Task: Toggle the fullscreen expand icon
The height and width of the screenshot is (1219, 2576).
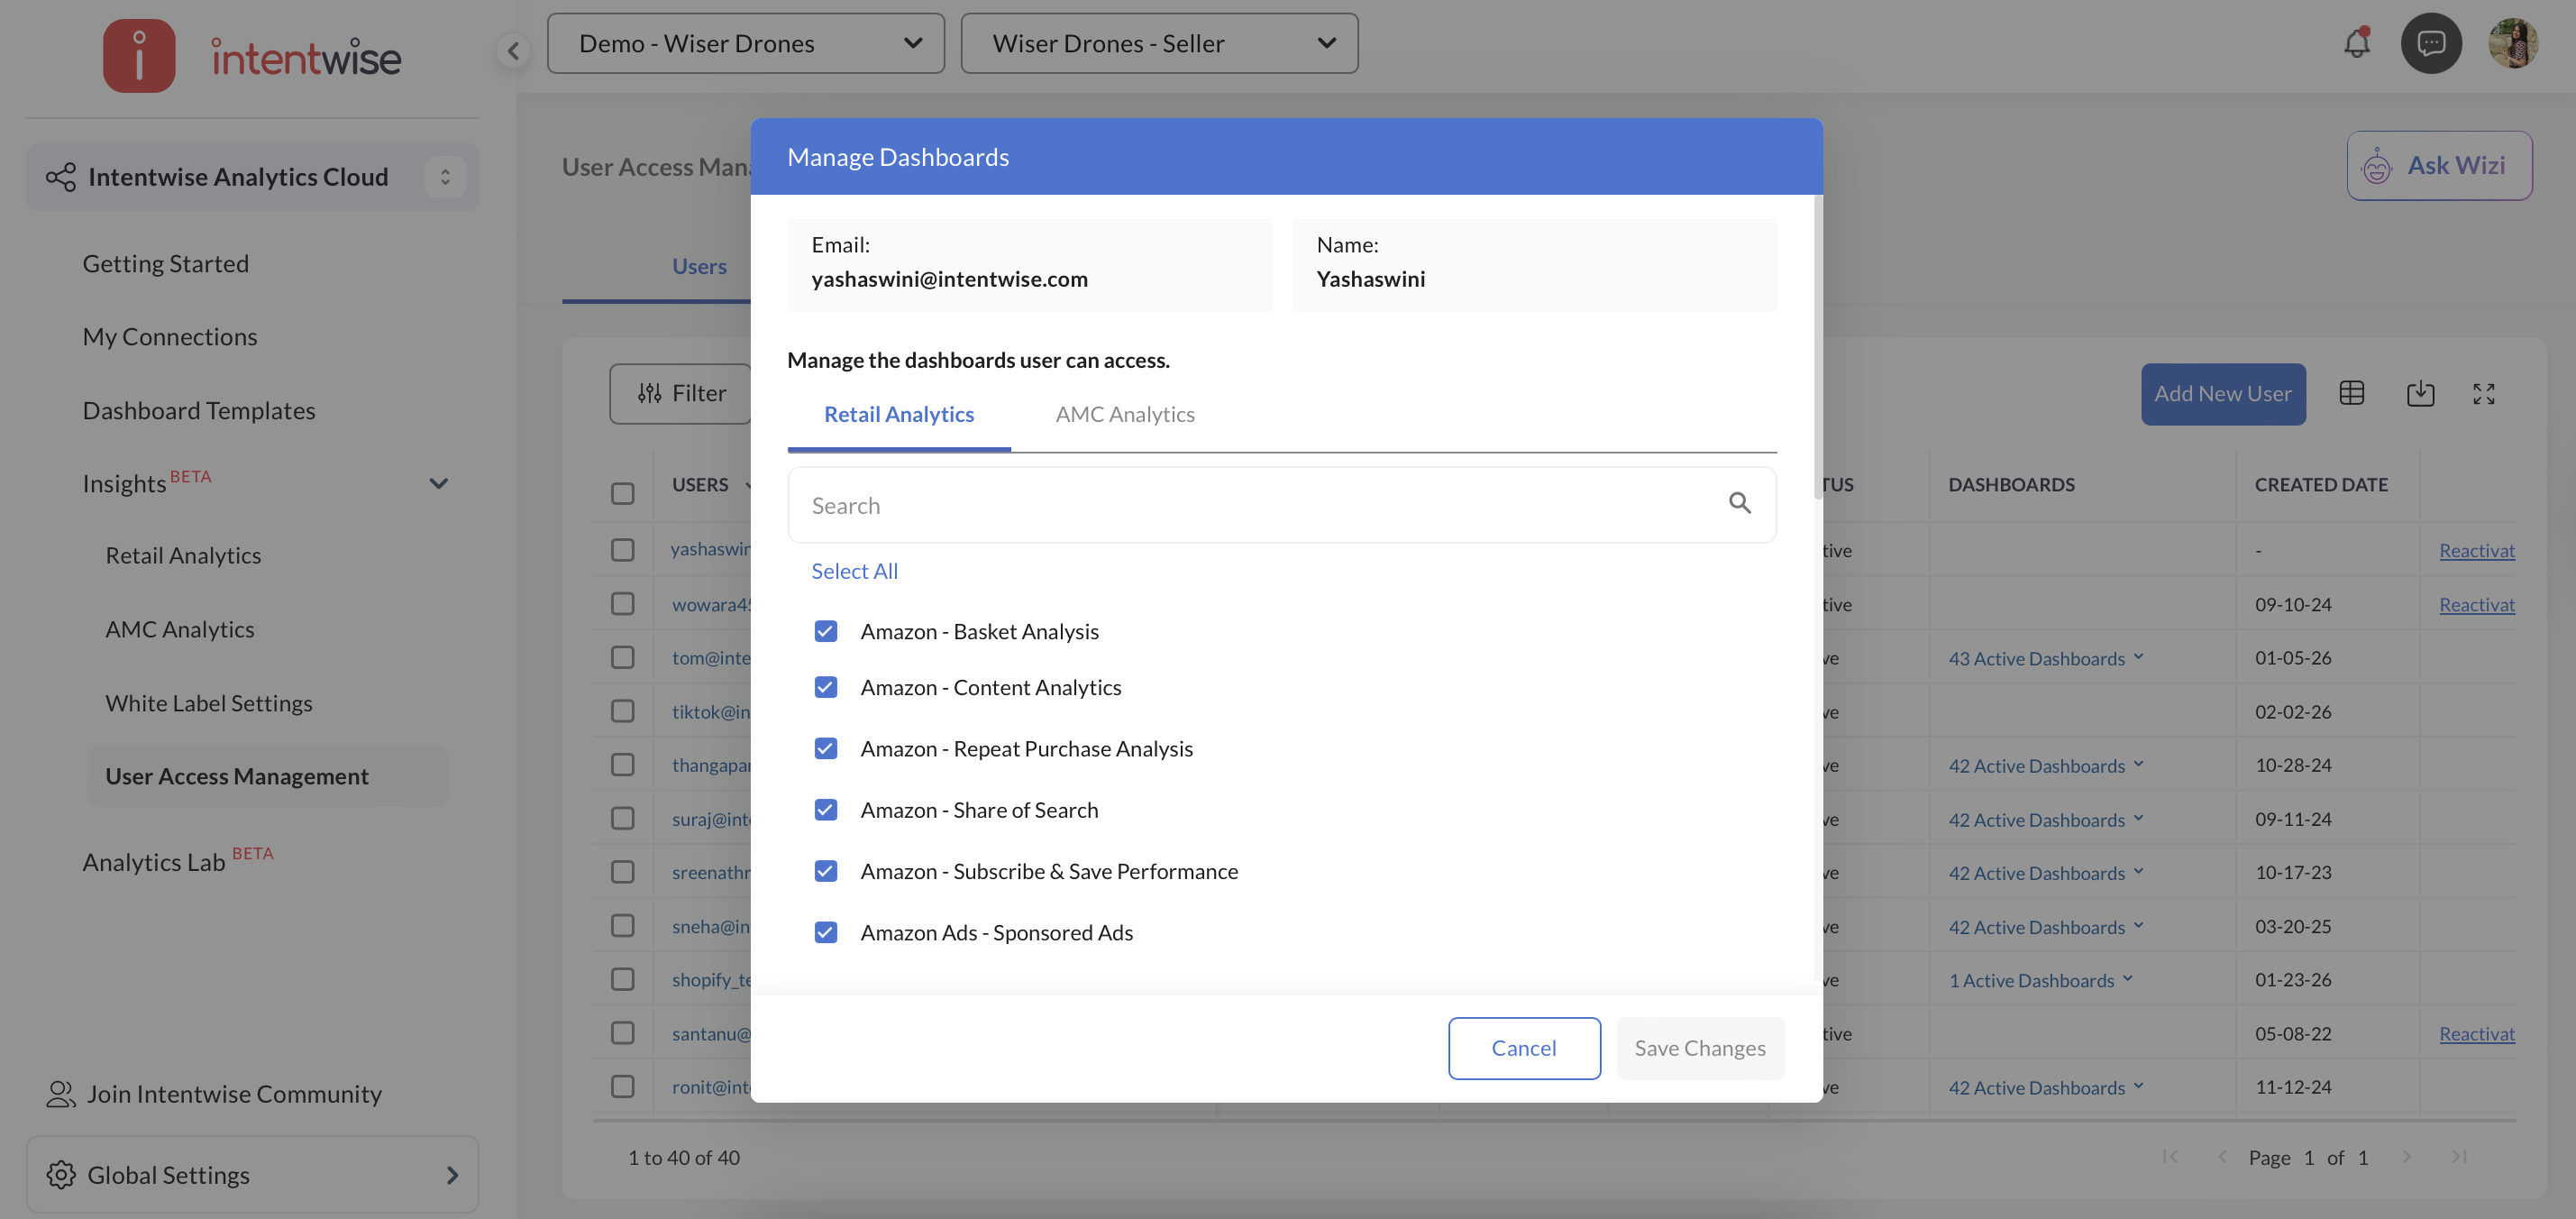Action: point(2483,394)
